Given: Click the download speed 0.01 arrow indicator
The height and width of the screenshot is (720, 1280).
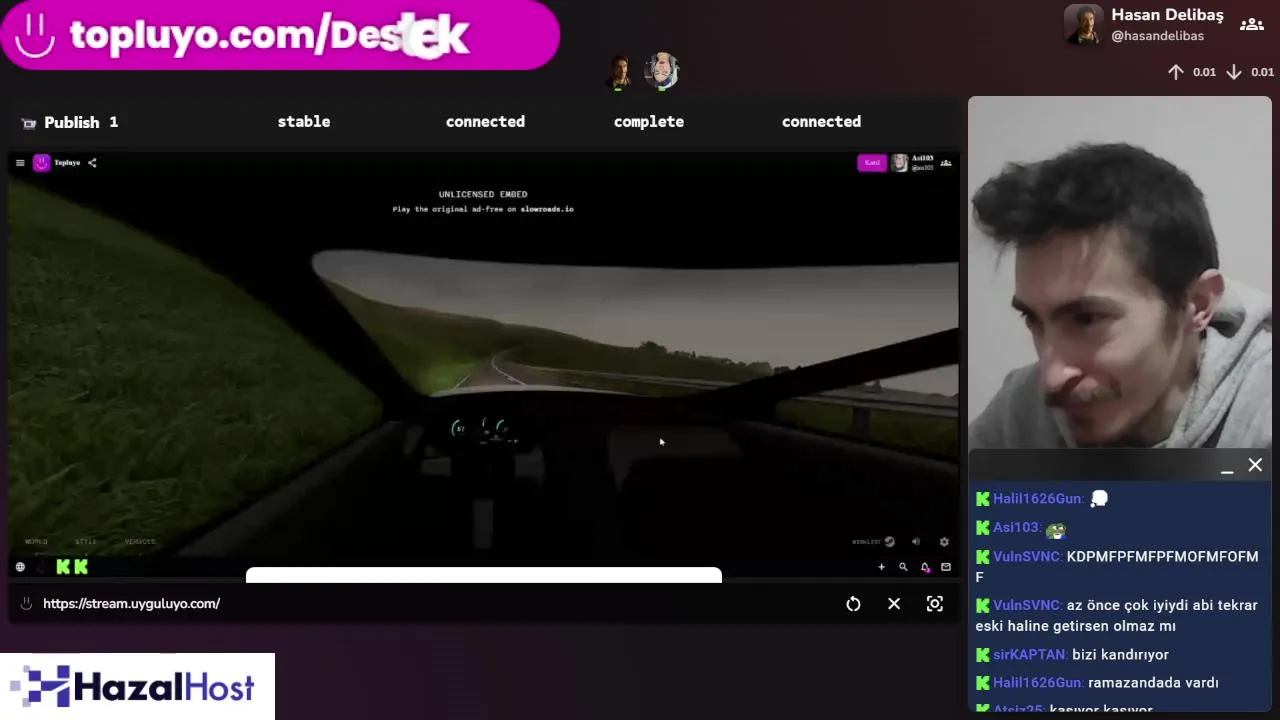Looking at the screenshot, I should coord(1250,72).
